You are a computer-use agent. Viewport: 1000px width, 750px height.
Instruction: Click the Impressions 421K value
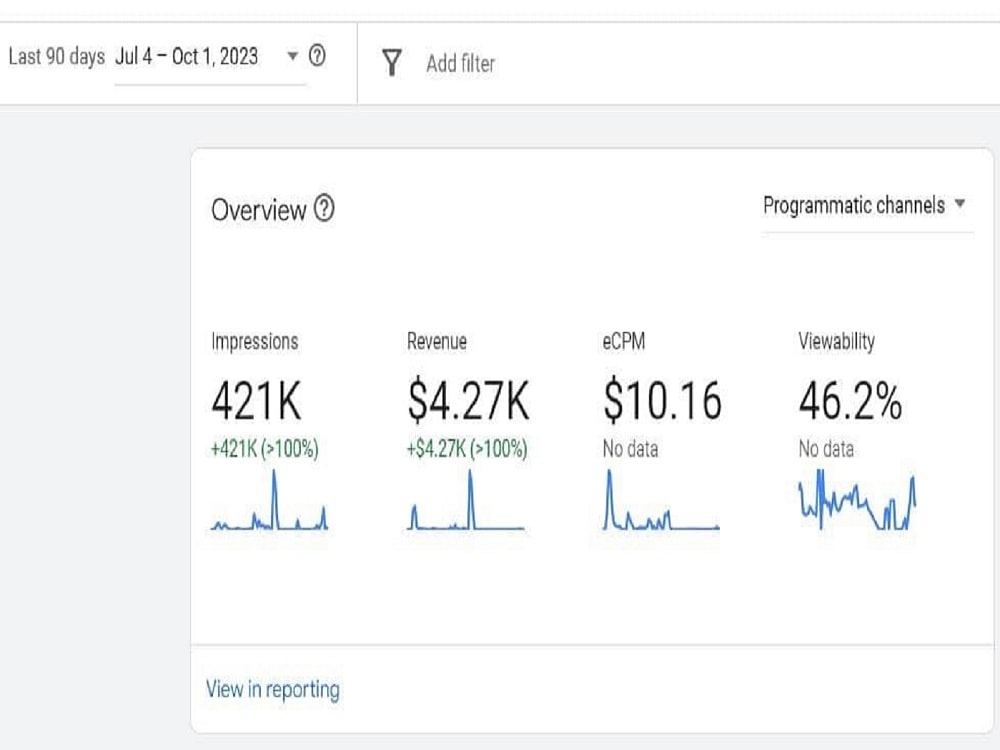[x=256, y=401]
